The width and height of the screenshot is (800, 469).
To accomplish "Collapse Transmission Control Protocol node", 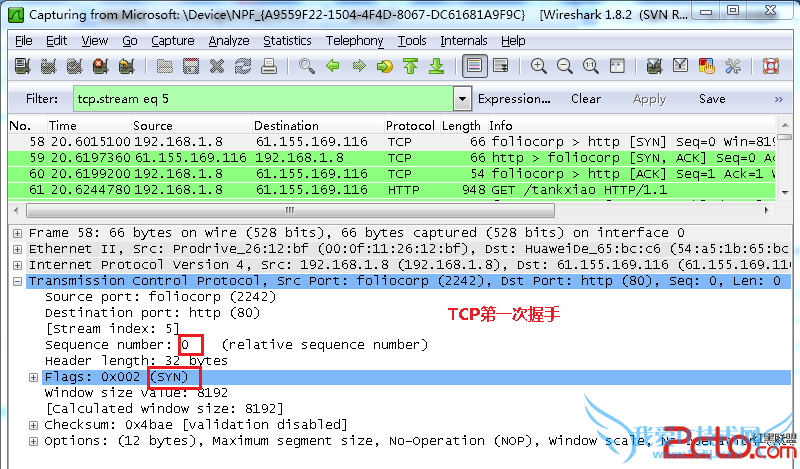I will (x=17, y=281).
